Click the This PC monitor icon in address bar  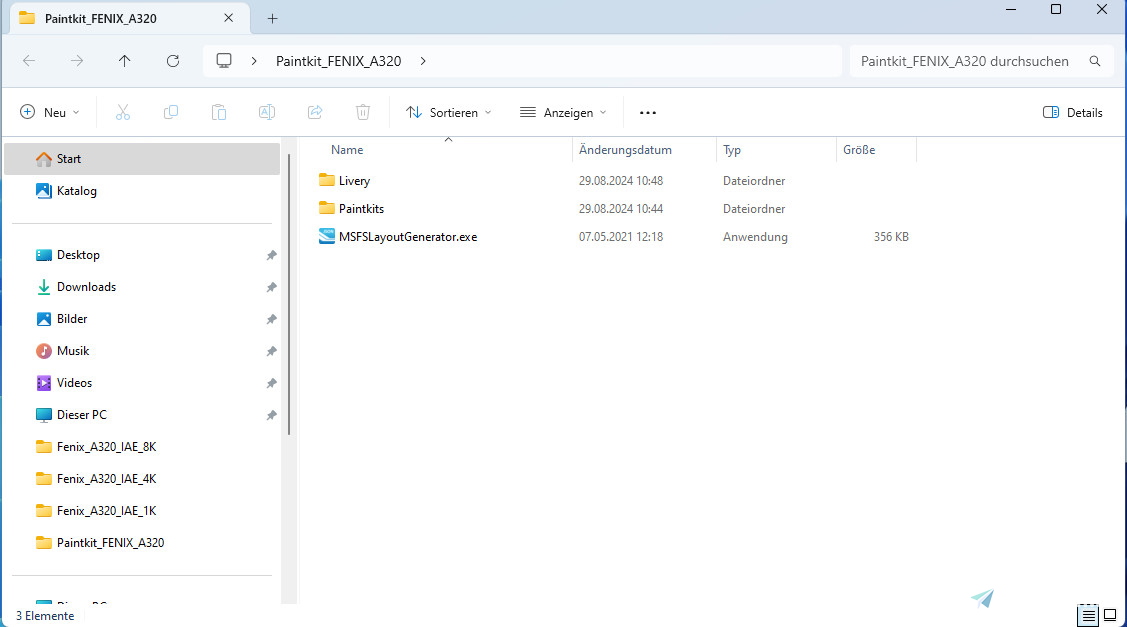224,61
